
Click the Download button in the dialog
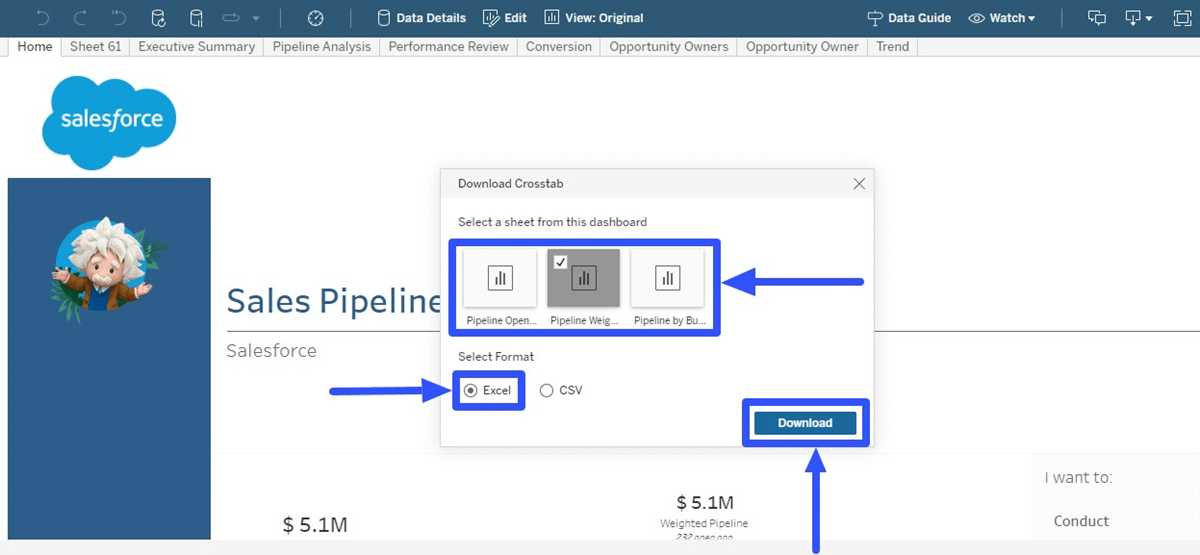pos(805,423)
